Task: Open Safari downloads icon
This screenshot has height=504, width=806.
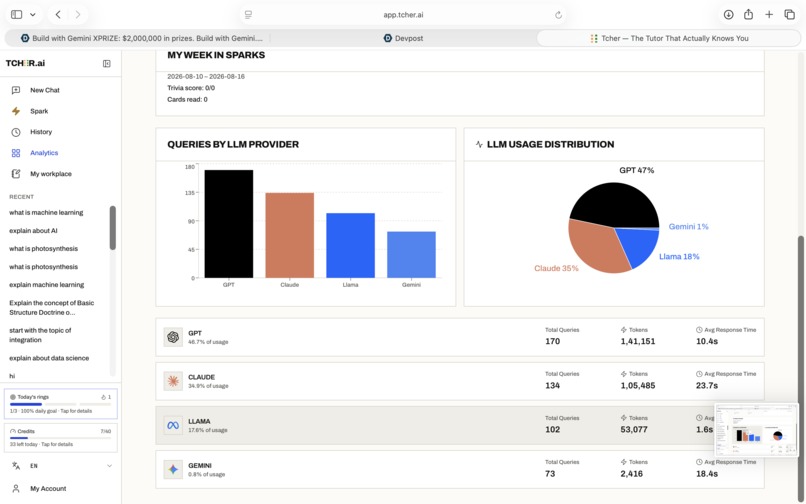Action: point(728,14)
